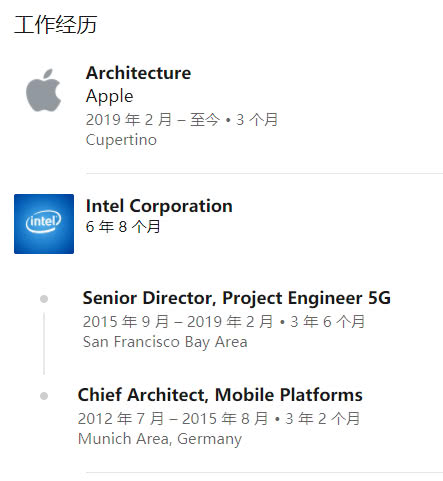Image resolution: width=443 pixels, height=481 pixels.
Task: Click the Cupertino location text
Action: click(x=121, y=140)
